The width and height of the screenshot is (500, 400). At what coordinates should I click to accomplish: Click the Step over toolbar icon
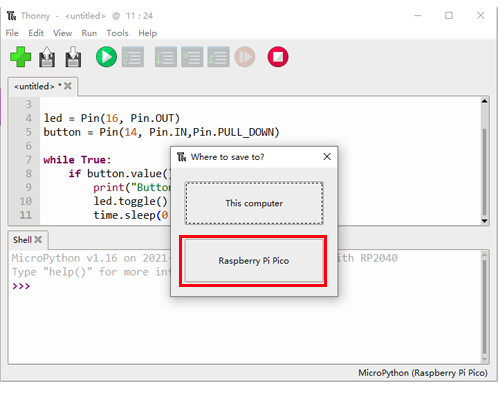[x=166, y=57]
